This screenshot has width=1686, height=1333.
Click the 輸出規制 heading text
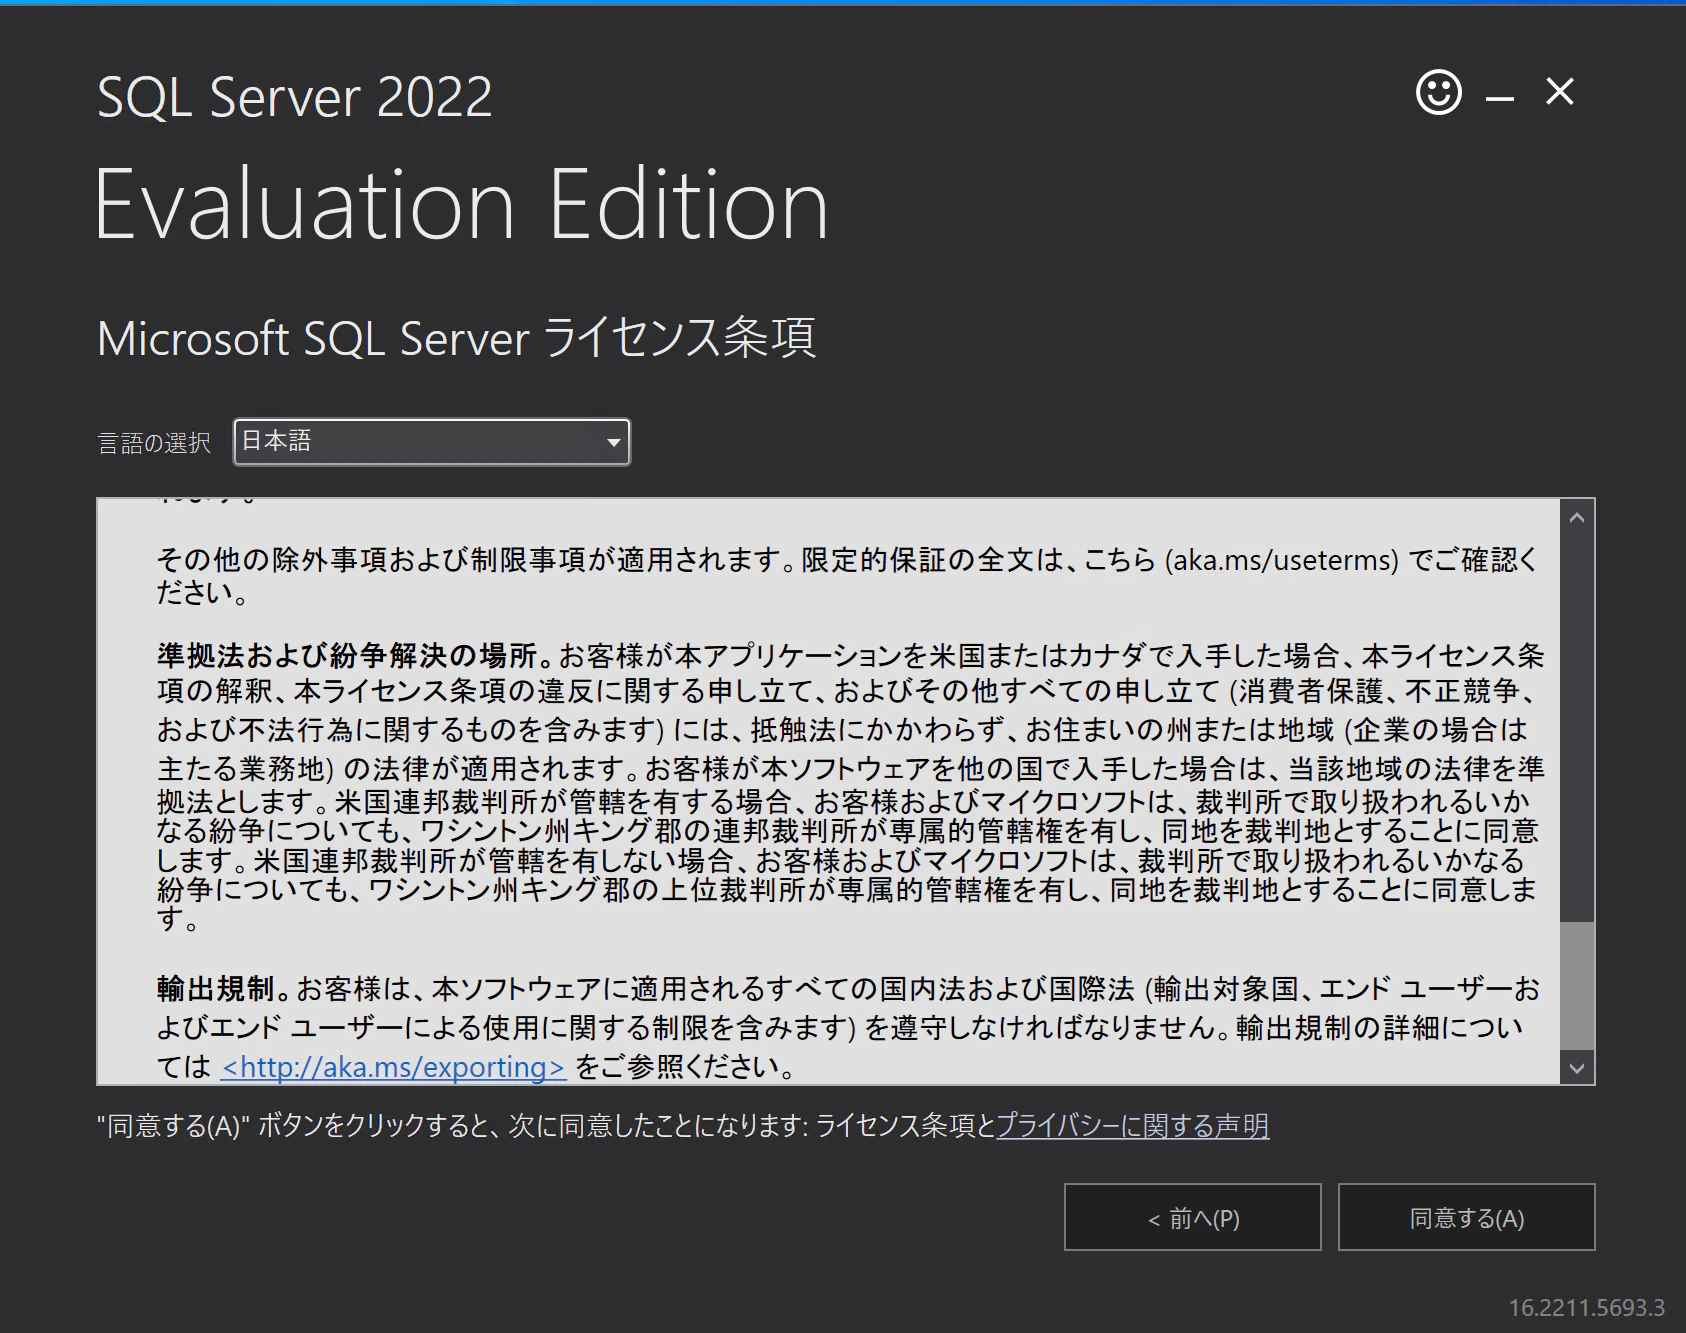click(x=215, y=989)
